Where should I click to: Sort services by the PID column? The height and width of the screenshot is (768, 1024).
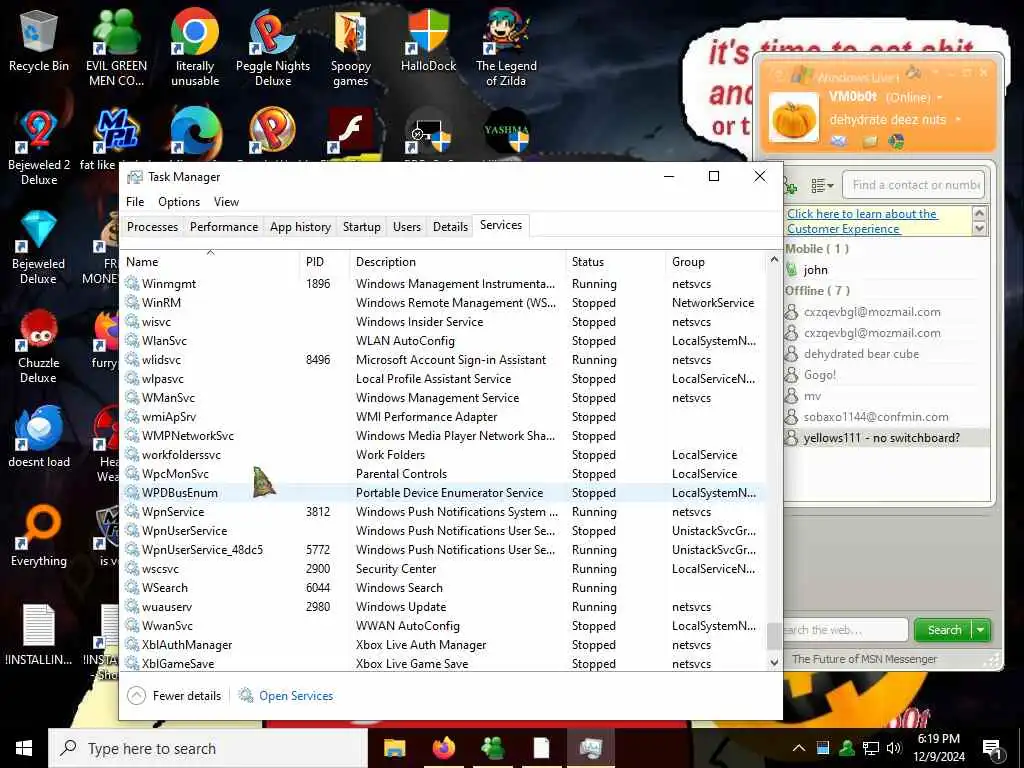click(x=325, y=262)
